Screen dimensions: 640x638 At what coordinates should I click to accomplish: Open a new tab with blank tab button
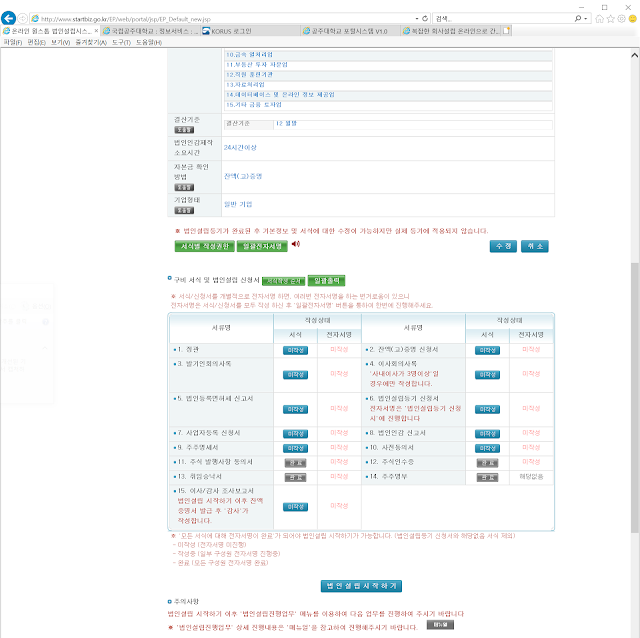507,31
